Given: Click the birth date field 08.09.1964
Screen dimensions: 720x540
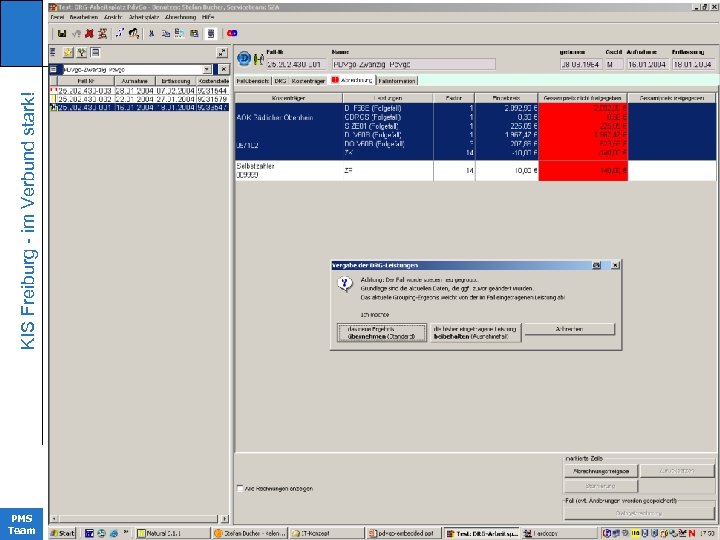Looking at the screenshot, I should click(x=580, y=64).
